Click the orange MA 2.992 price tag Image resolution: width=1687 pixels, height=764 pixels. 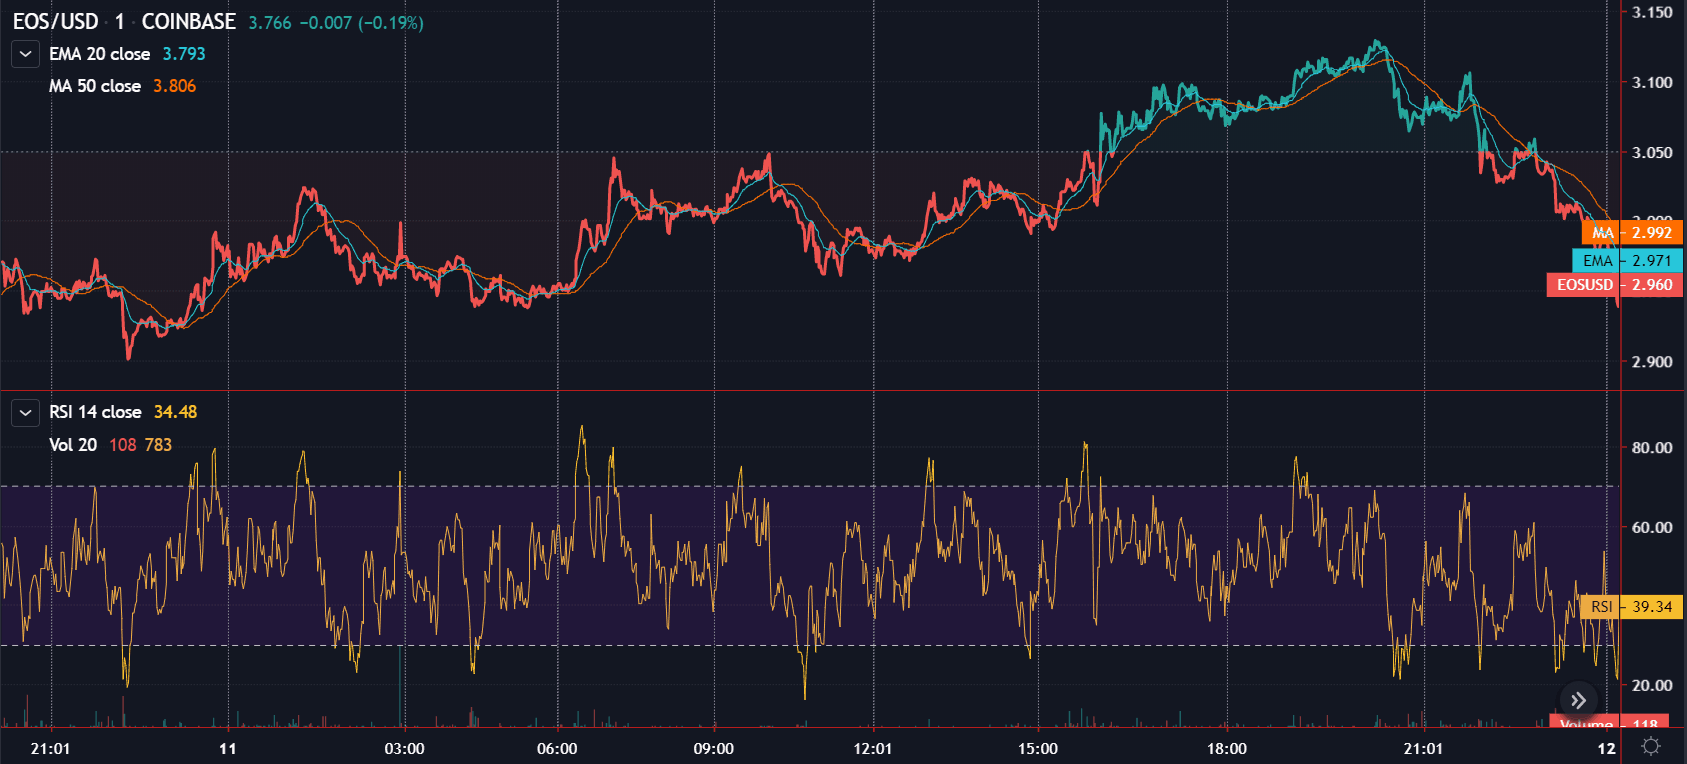coord(1632,232)
